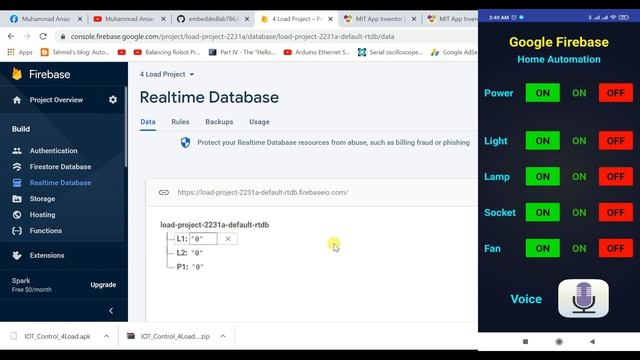Click the Storage folder icon
Image resolution: width=640 pixels, height=360 pixels.
point(17,199)
